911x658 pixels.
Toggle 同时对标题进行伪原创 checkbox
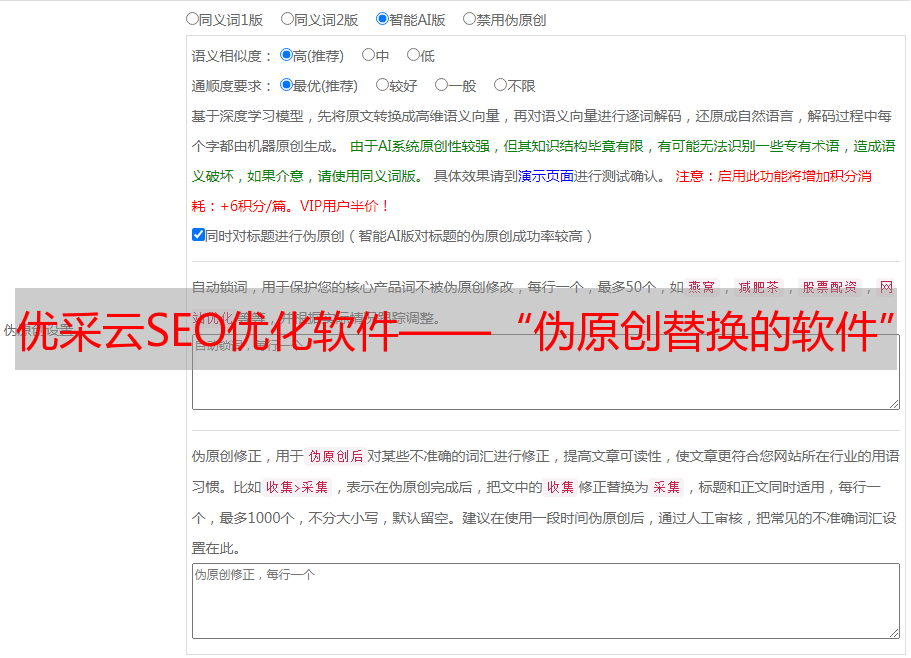(198, 235)
